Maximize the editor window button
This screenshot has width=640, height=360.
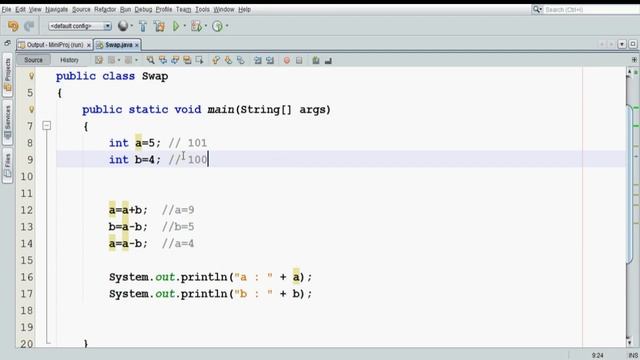(x=633, y=44)
